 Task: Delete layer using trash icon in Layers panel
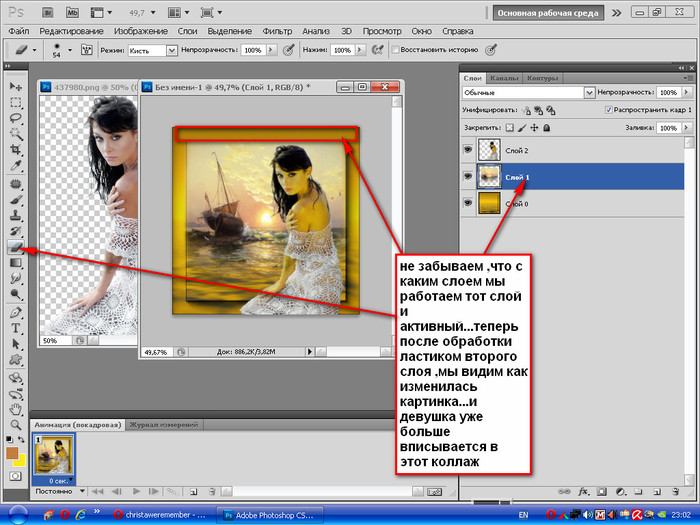[675, 492]
